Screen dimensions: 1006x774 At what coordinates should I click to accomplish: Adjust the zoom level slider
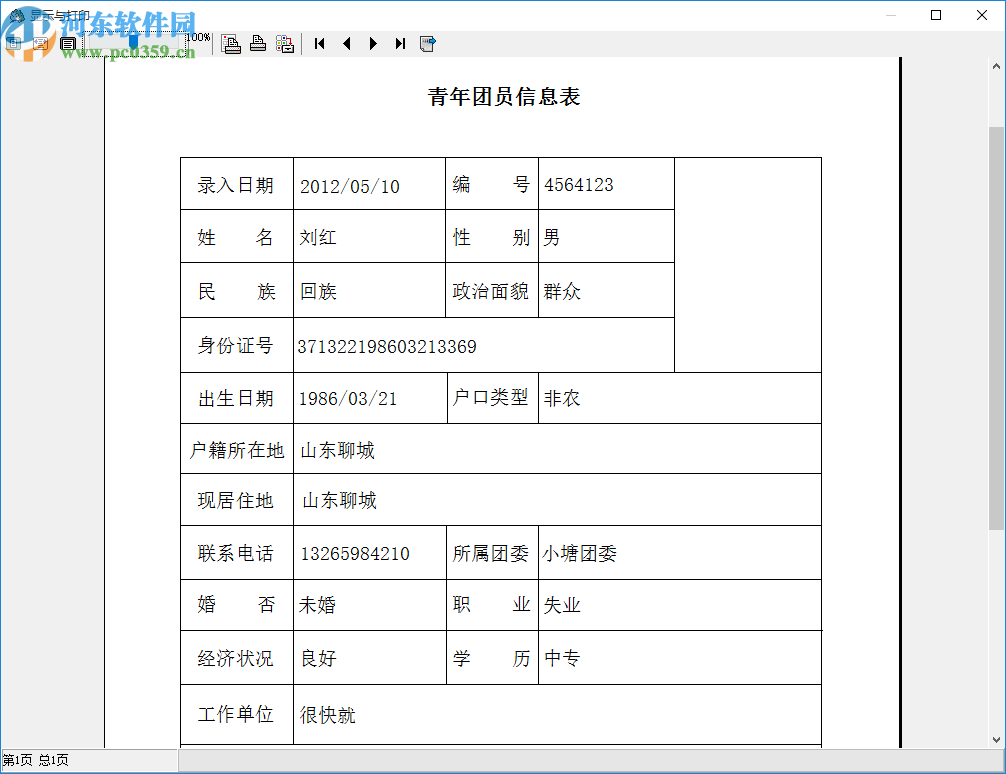click(x=131, y=40)
